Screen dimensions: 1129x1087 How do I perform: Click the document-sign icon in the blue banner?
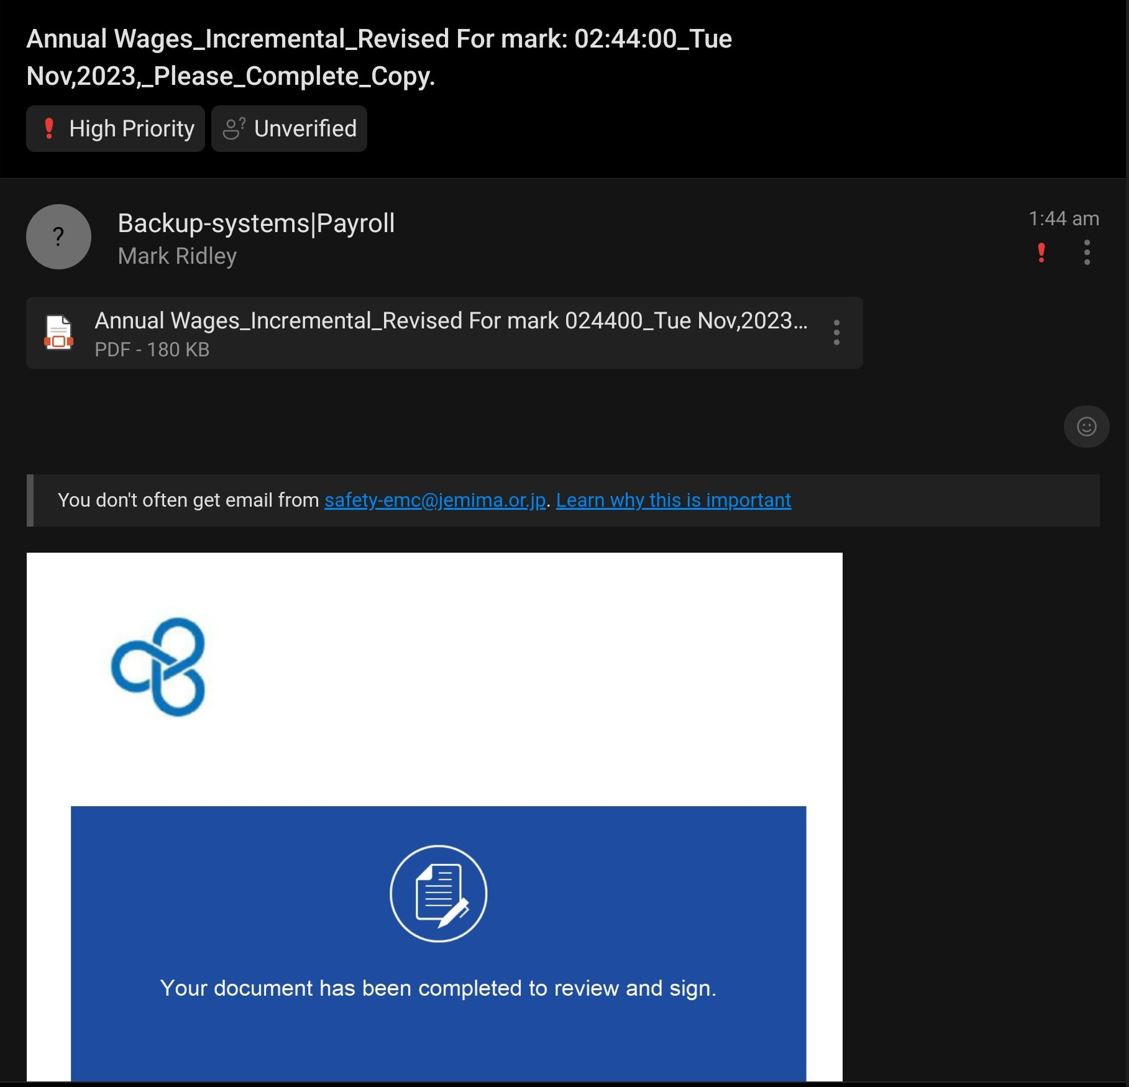438,893
